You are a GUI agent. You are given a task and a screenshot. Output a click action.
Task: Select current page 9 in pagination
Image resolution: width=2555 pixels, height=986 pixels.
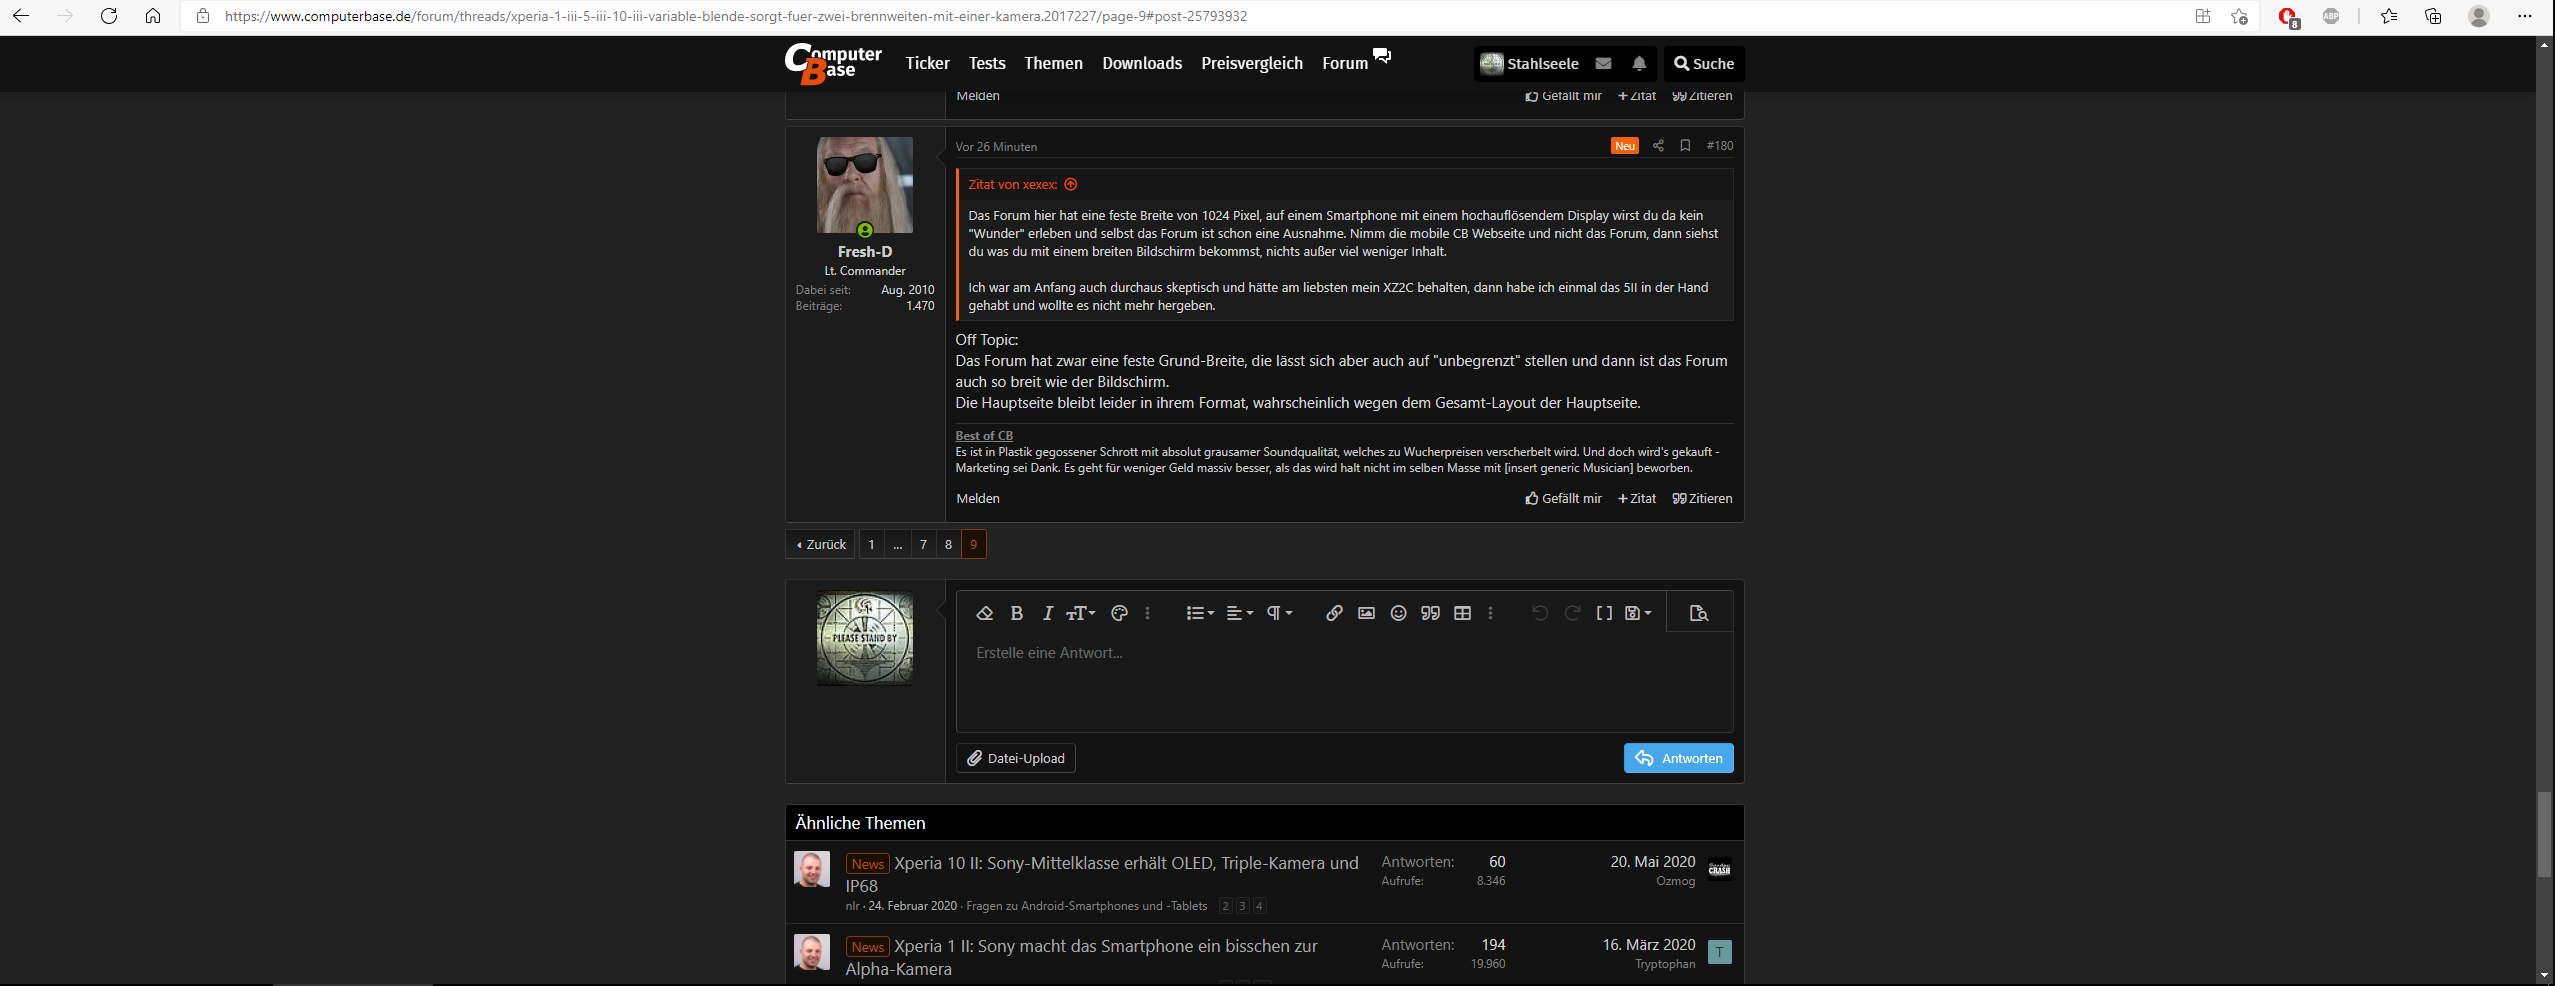click(x=973, y=544)
